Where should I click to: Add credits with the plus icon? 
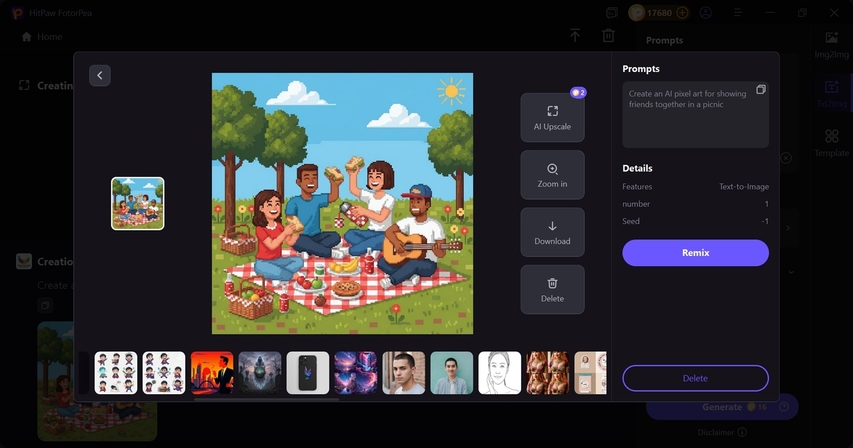coord(682,13)
